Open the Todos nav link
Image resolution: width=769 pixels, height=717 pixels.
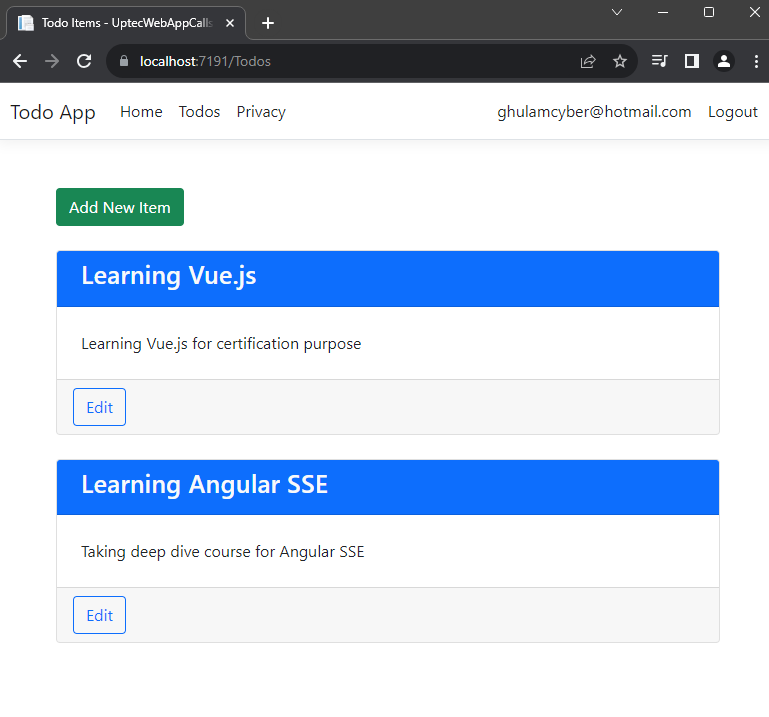tap(199, 112)
